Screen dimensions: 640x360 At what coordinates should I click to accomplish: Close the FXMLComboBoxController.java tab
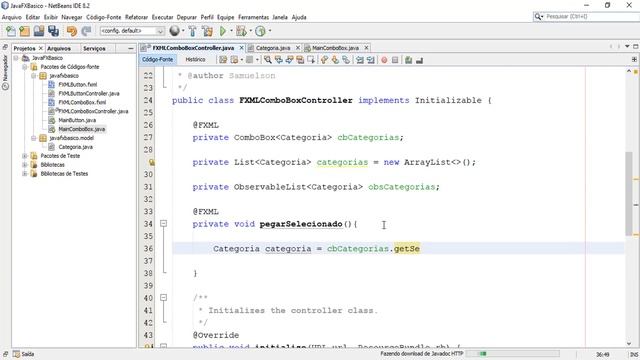click(x=241, y=48)
